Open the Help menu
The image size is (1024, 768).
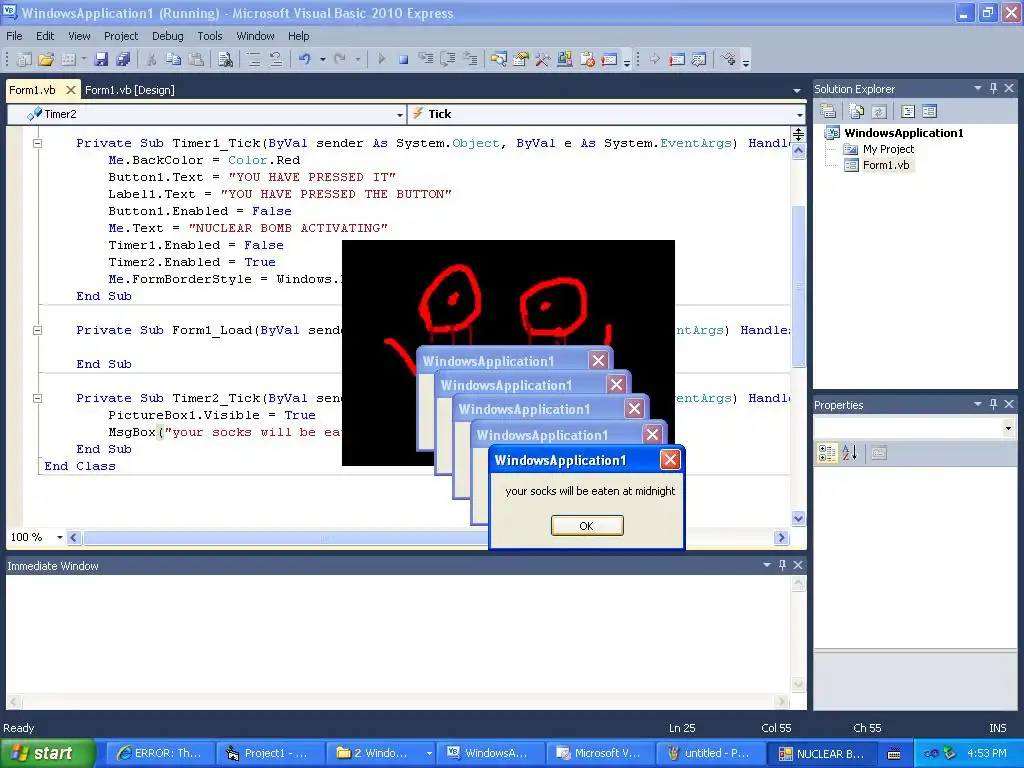(298, 36)
